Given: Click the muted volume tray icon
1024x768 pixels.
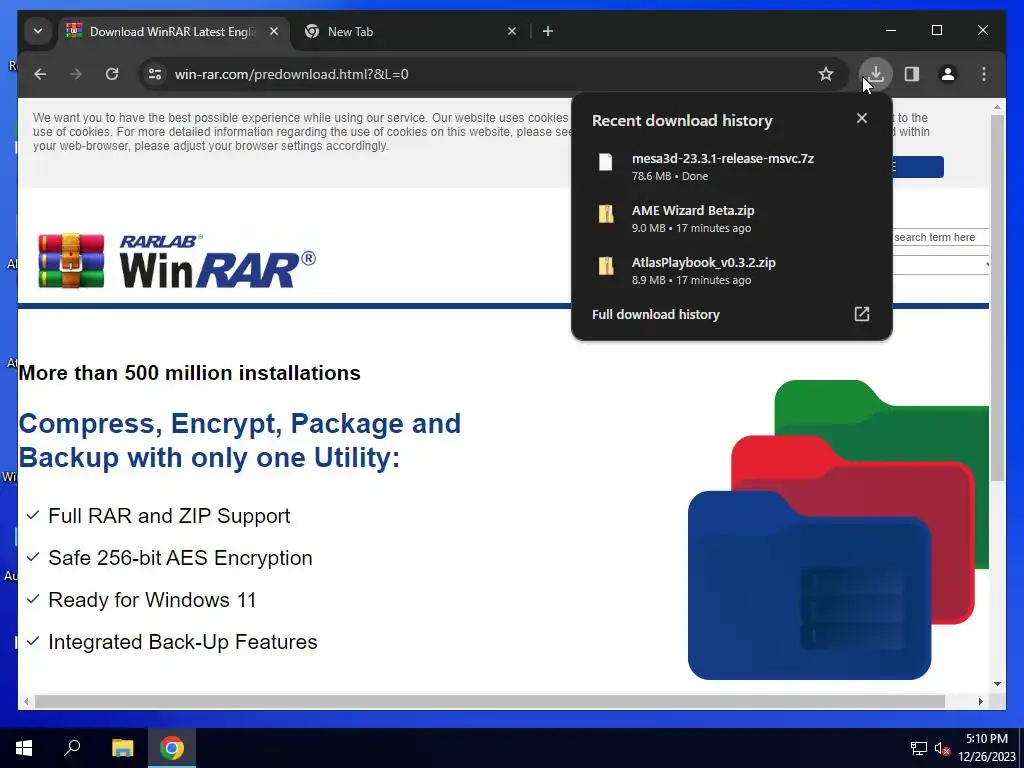Looking at the screenshot, I should pyautogui.click(x=942, y=748).
